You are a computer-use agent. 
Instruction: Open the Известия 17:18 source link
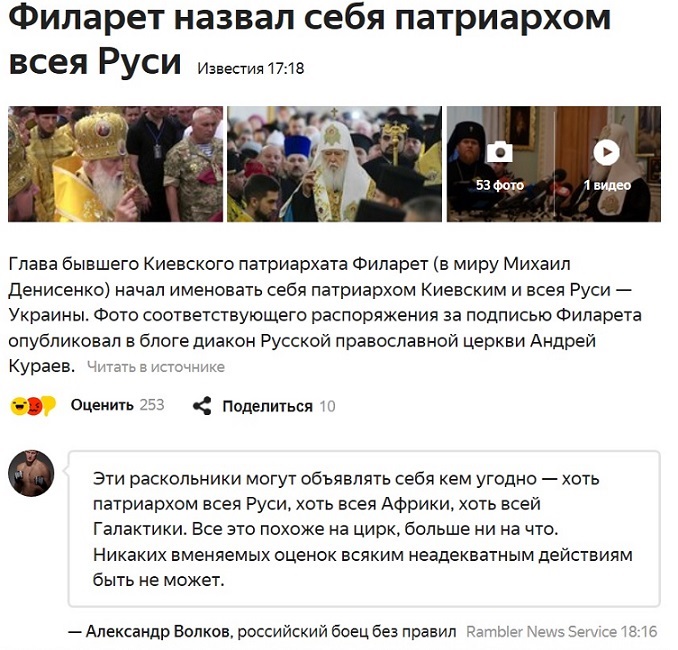[x=251, y=69]
